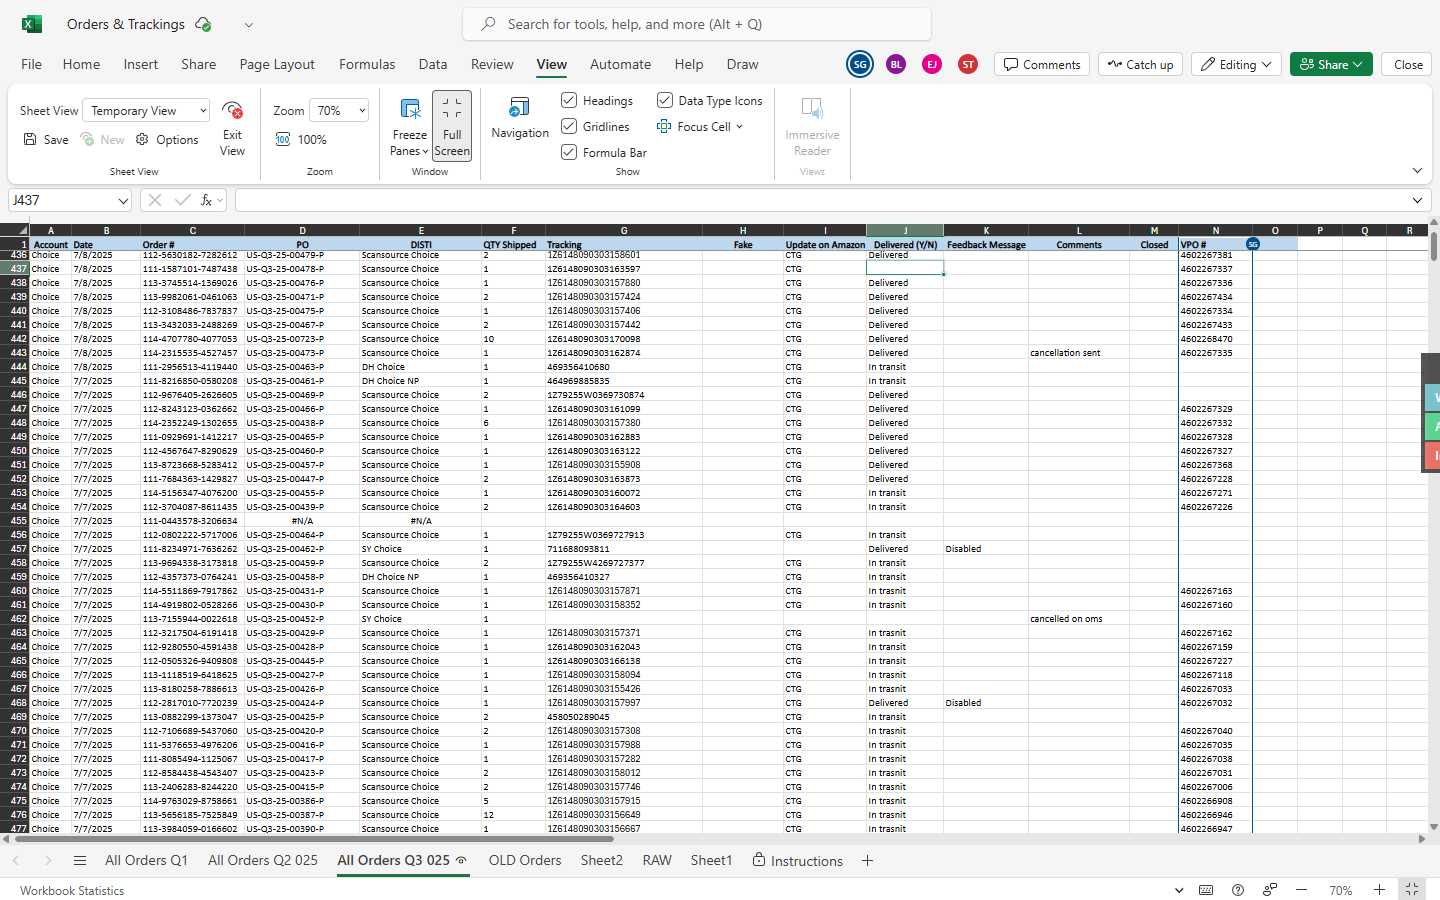The width and height of the screenshot is (1440, 900).
Task: Click the feedback icon in status bar
Action: coord(1269,890)
